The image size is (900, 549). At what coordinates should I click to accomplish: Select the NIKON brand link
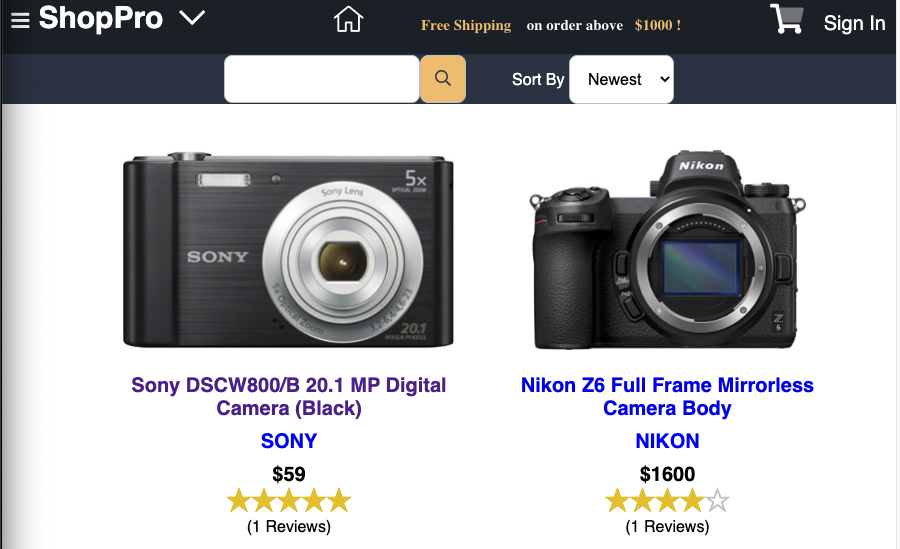tap(667, 440)
